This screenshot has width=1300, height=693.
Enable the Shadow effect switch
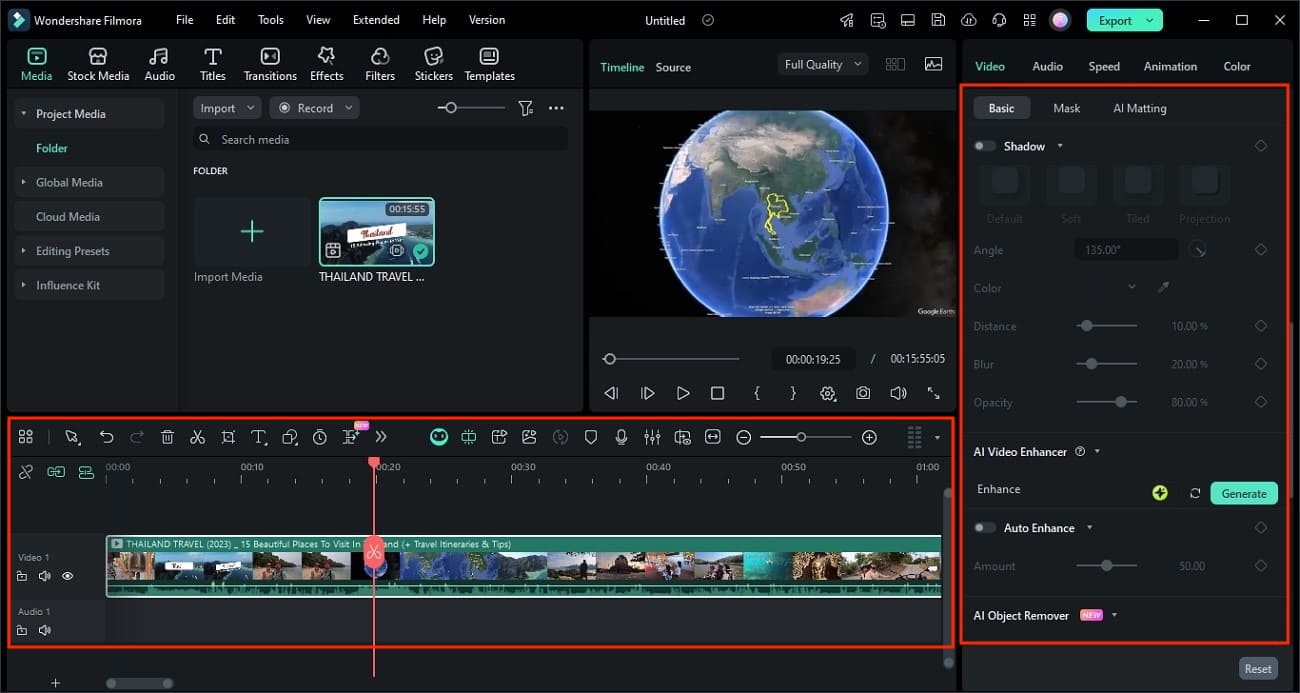983,145
